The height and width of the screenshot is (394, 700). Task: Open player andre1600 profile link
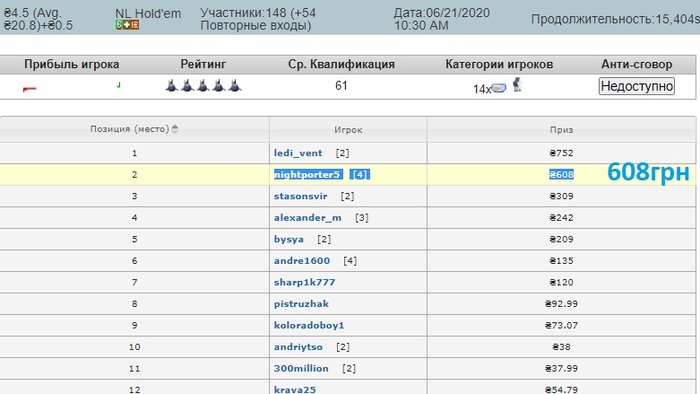point(302,261)
